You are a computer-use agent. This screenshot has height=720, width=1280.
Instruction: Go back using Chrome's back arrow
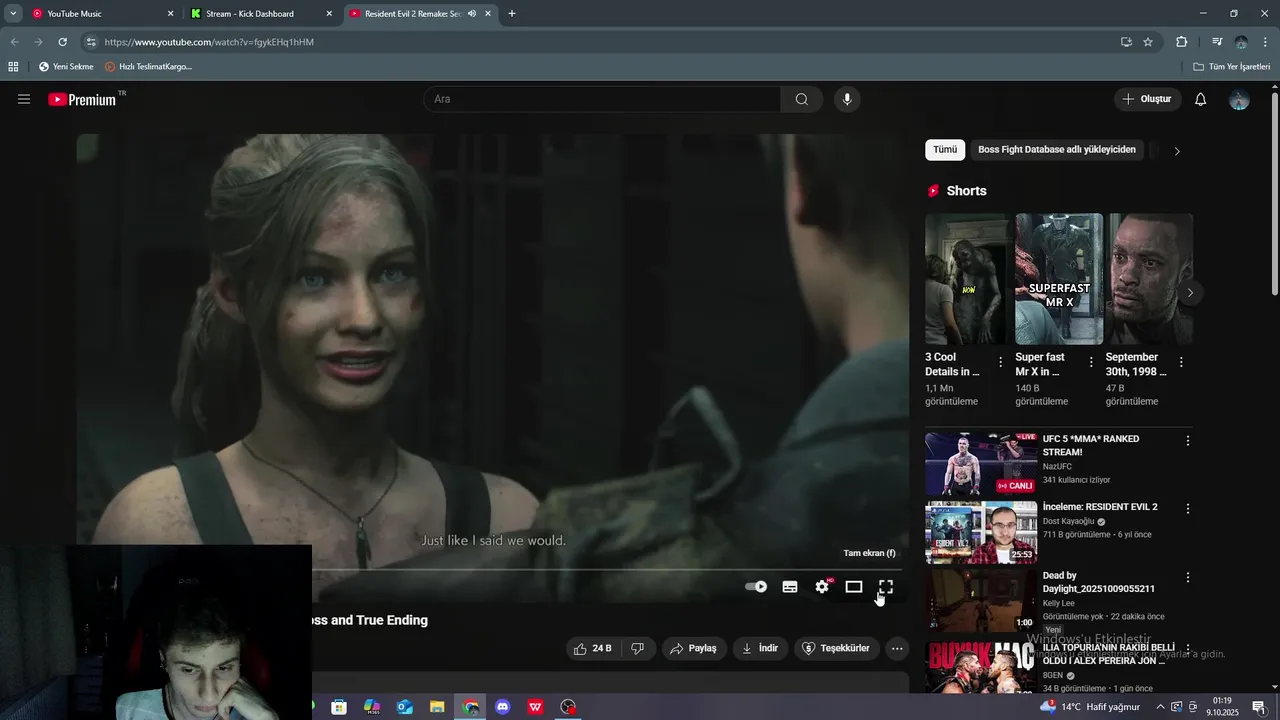[x=14, y=42]
